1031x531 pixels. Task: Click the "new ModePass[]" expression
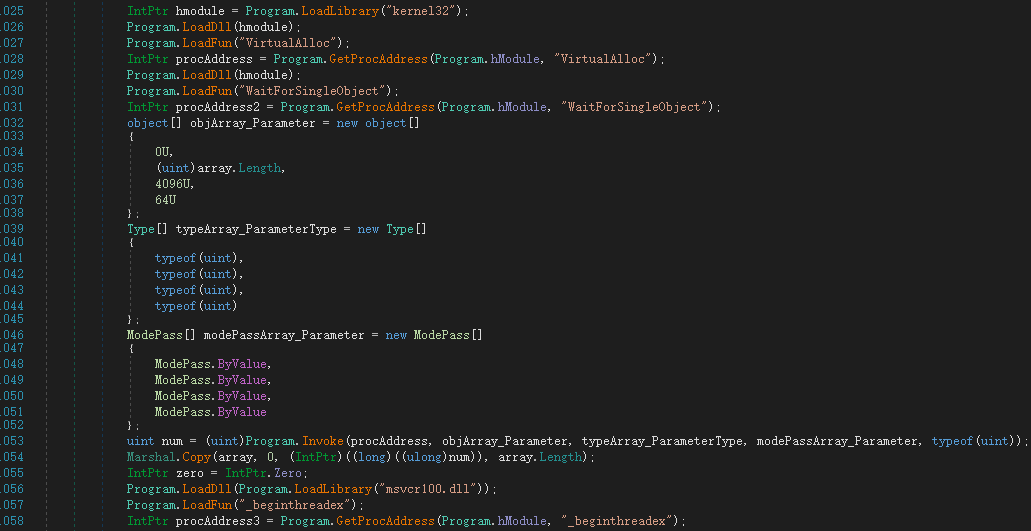[434, 335]
